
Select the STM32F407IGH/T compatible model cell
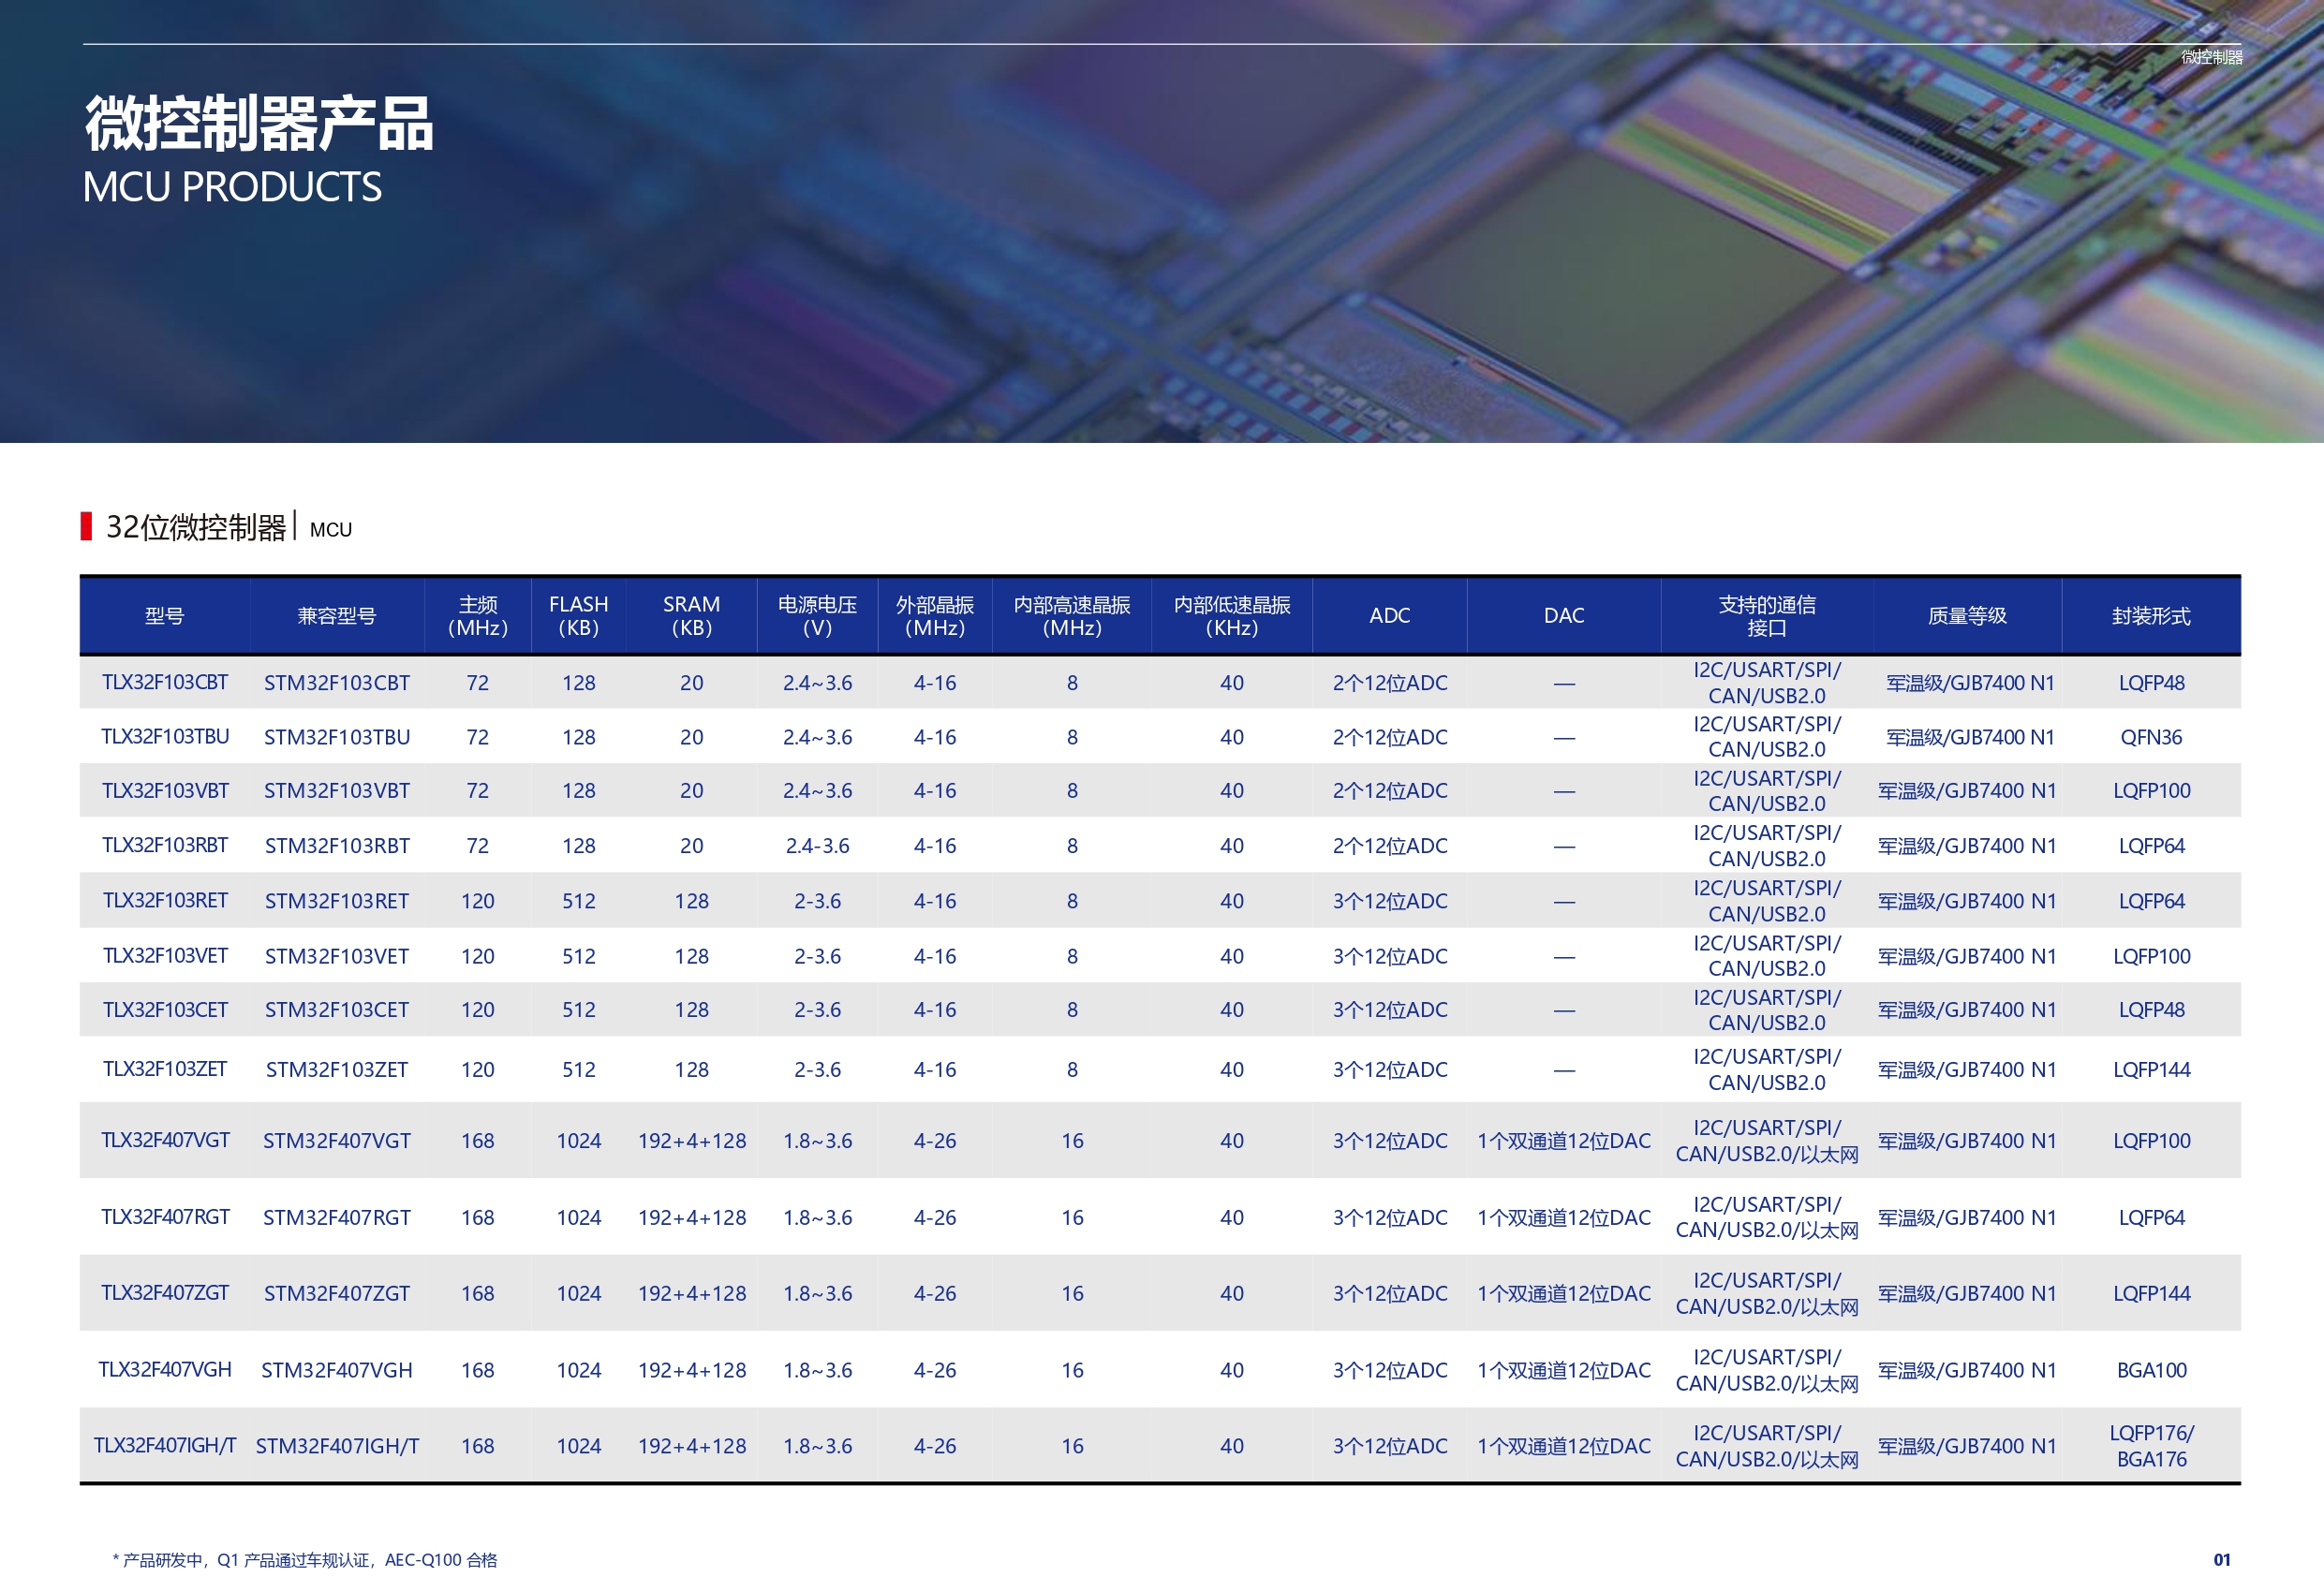336,1445
